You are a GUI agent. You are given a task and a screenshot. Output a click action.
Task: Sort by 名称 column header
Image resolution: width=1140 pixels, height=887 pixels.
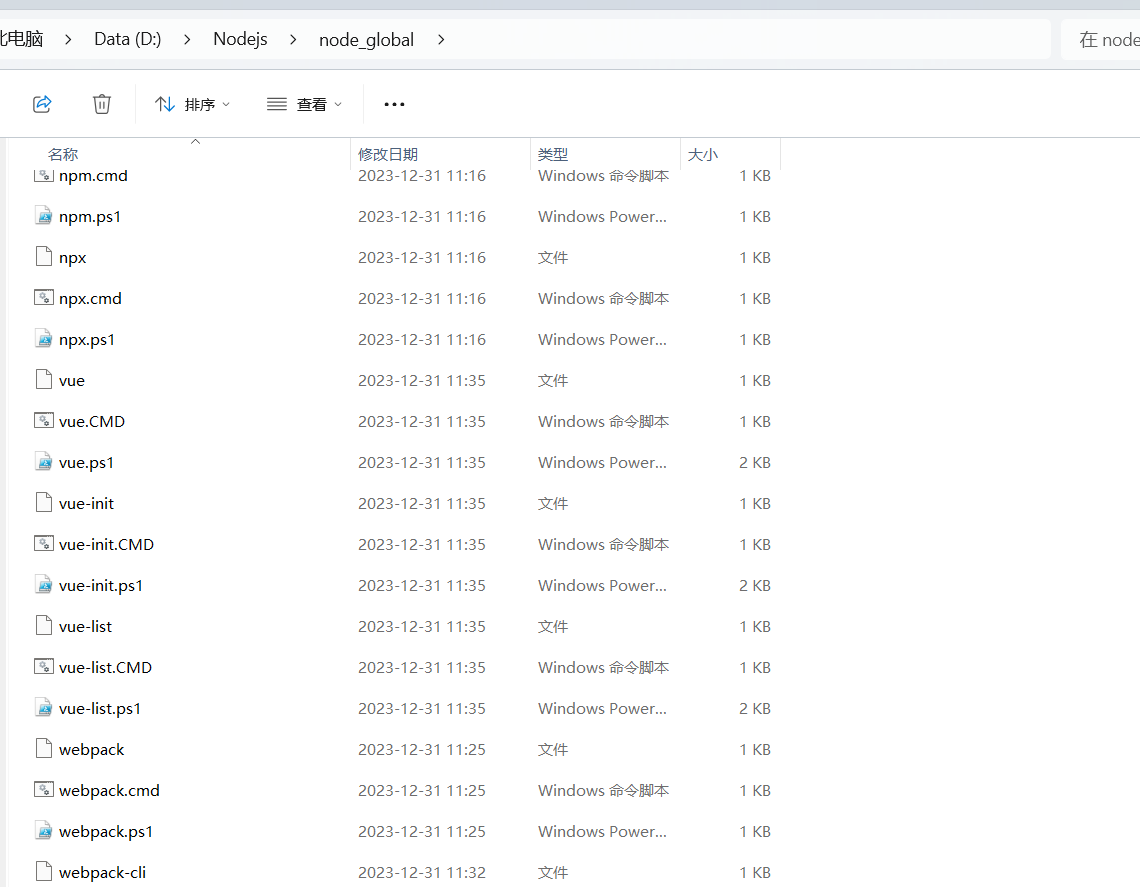pos(63,154)
